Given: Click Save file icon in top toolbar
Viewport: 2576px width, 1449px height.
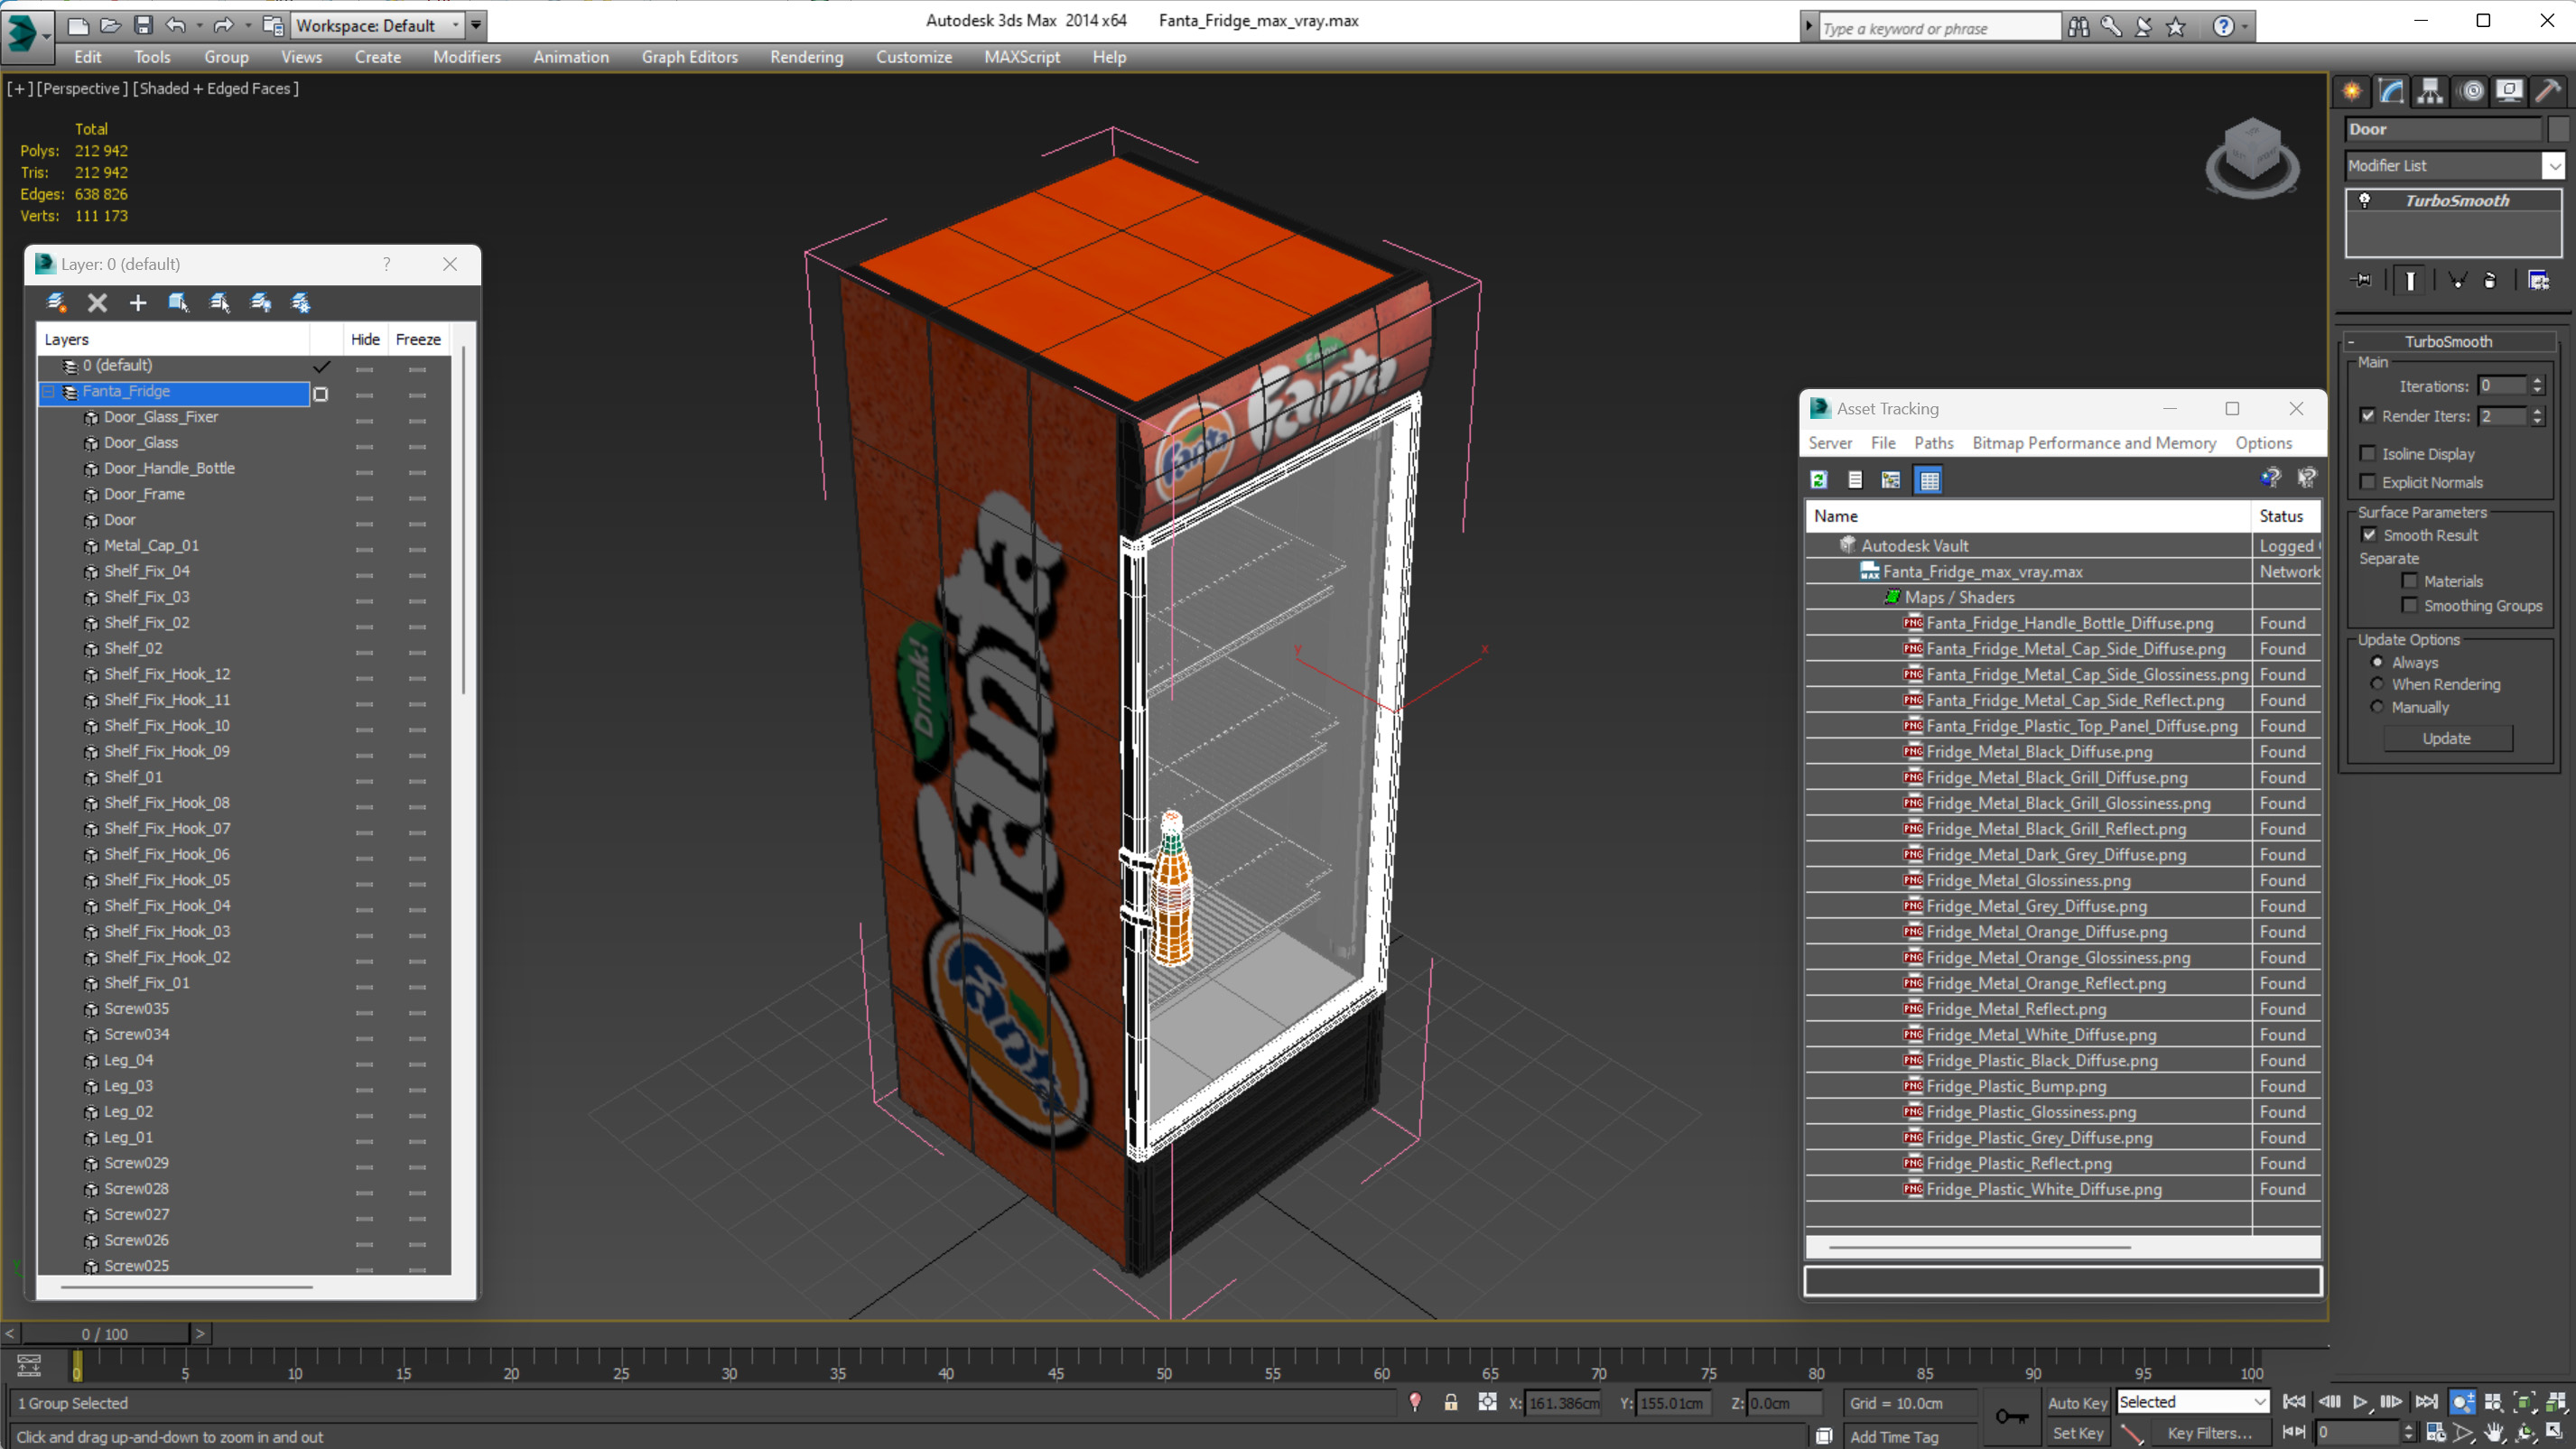Looking at the screenshot, I should point(143,25).
